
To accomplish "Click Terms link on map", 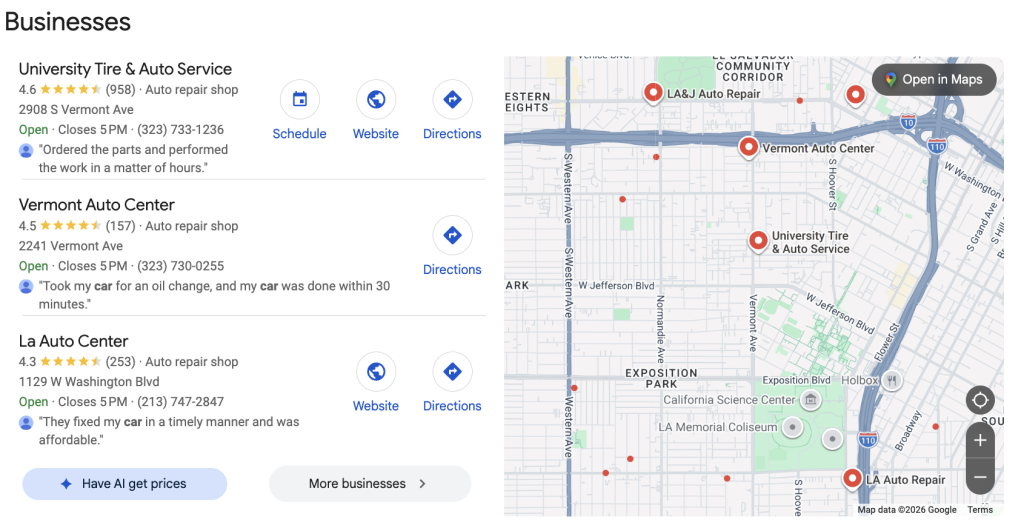I will coord(980,509).
